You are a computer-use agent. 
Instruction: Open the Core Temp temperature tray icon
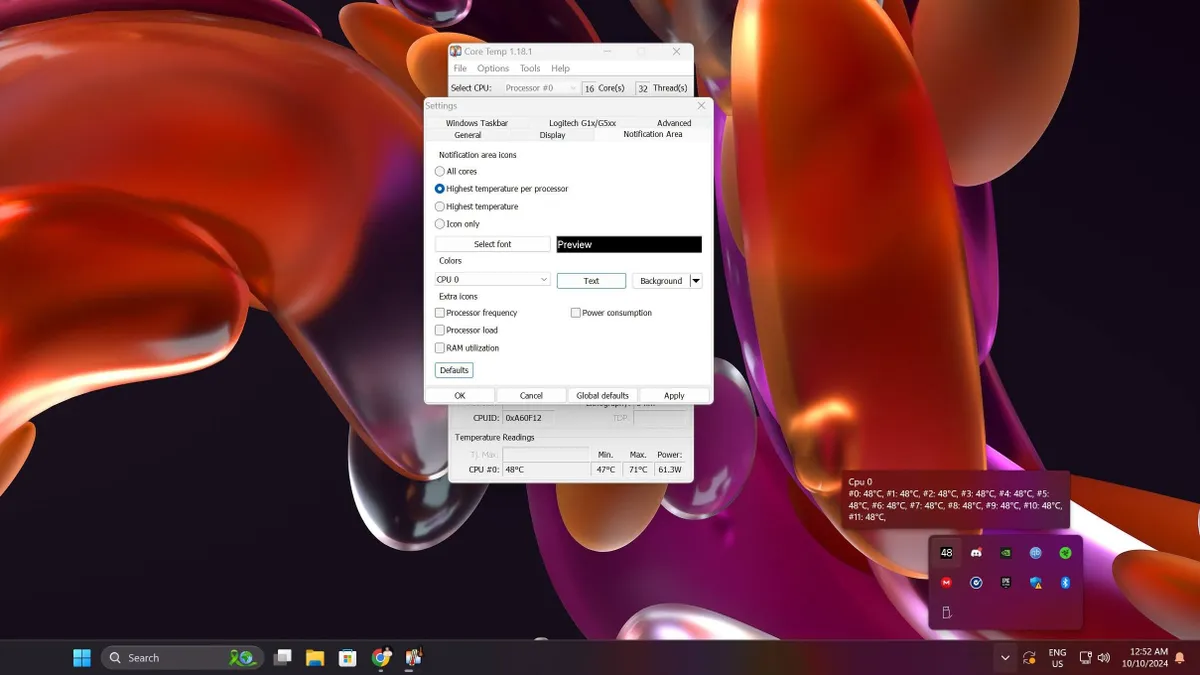[946, 552]
